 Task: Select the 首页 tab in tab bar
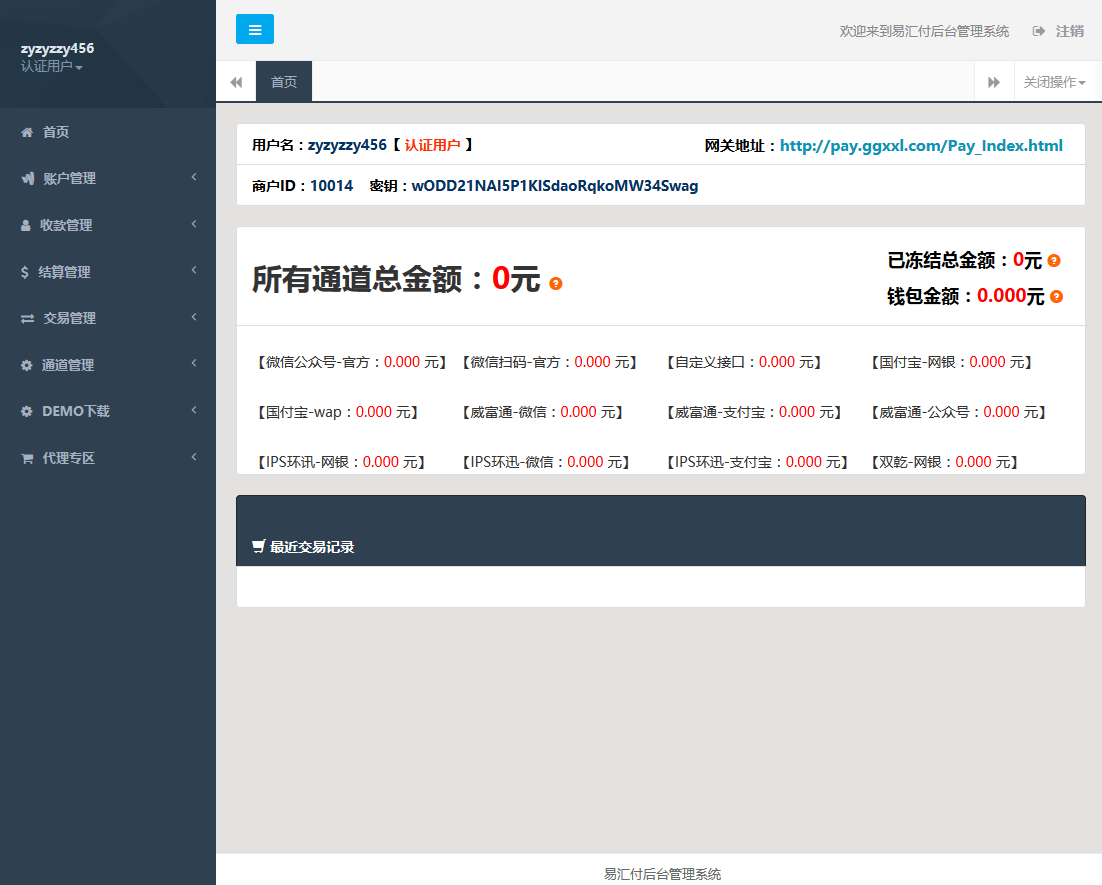[284, 82]
